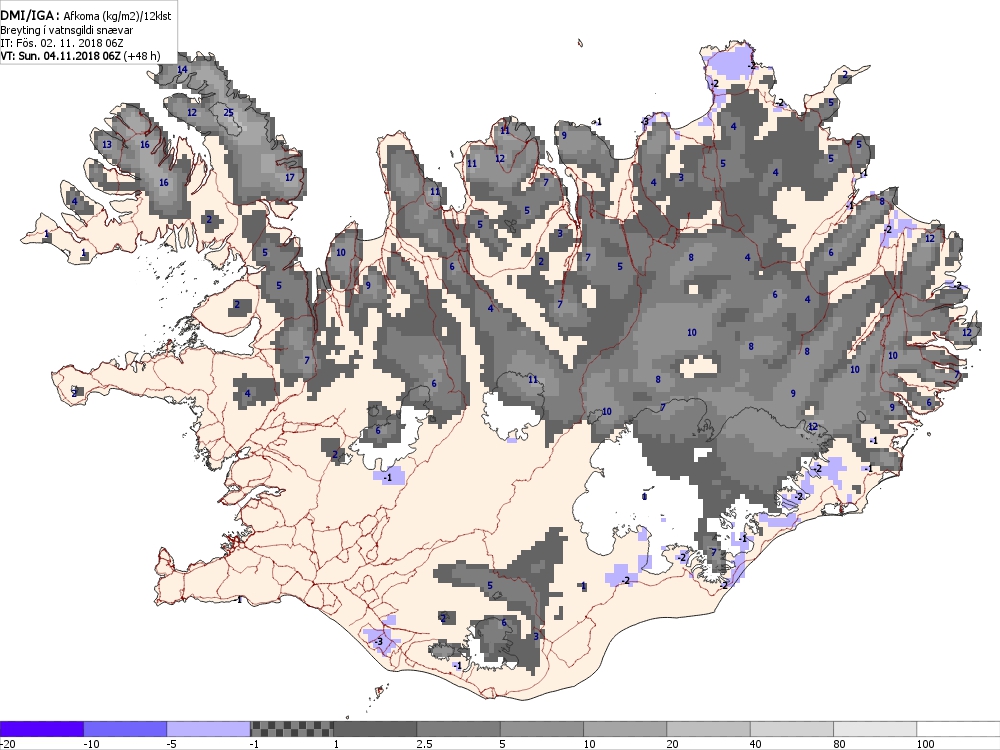This screenshot has width=1000, height=750.
Task: Click the gray 10 to 20 legend swatch
Action: [x=625, y=729]
